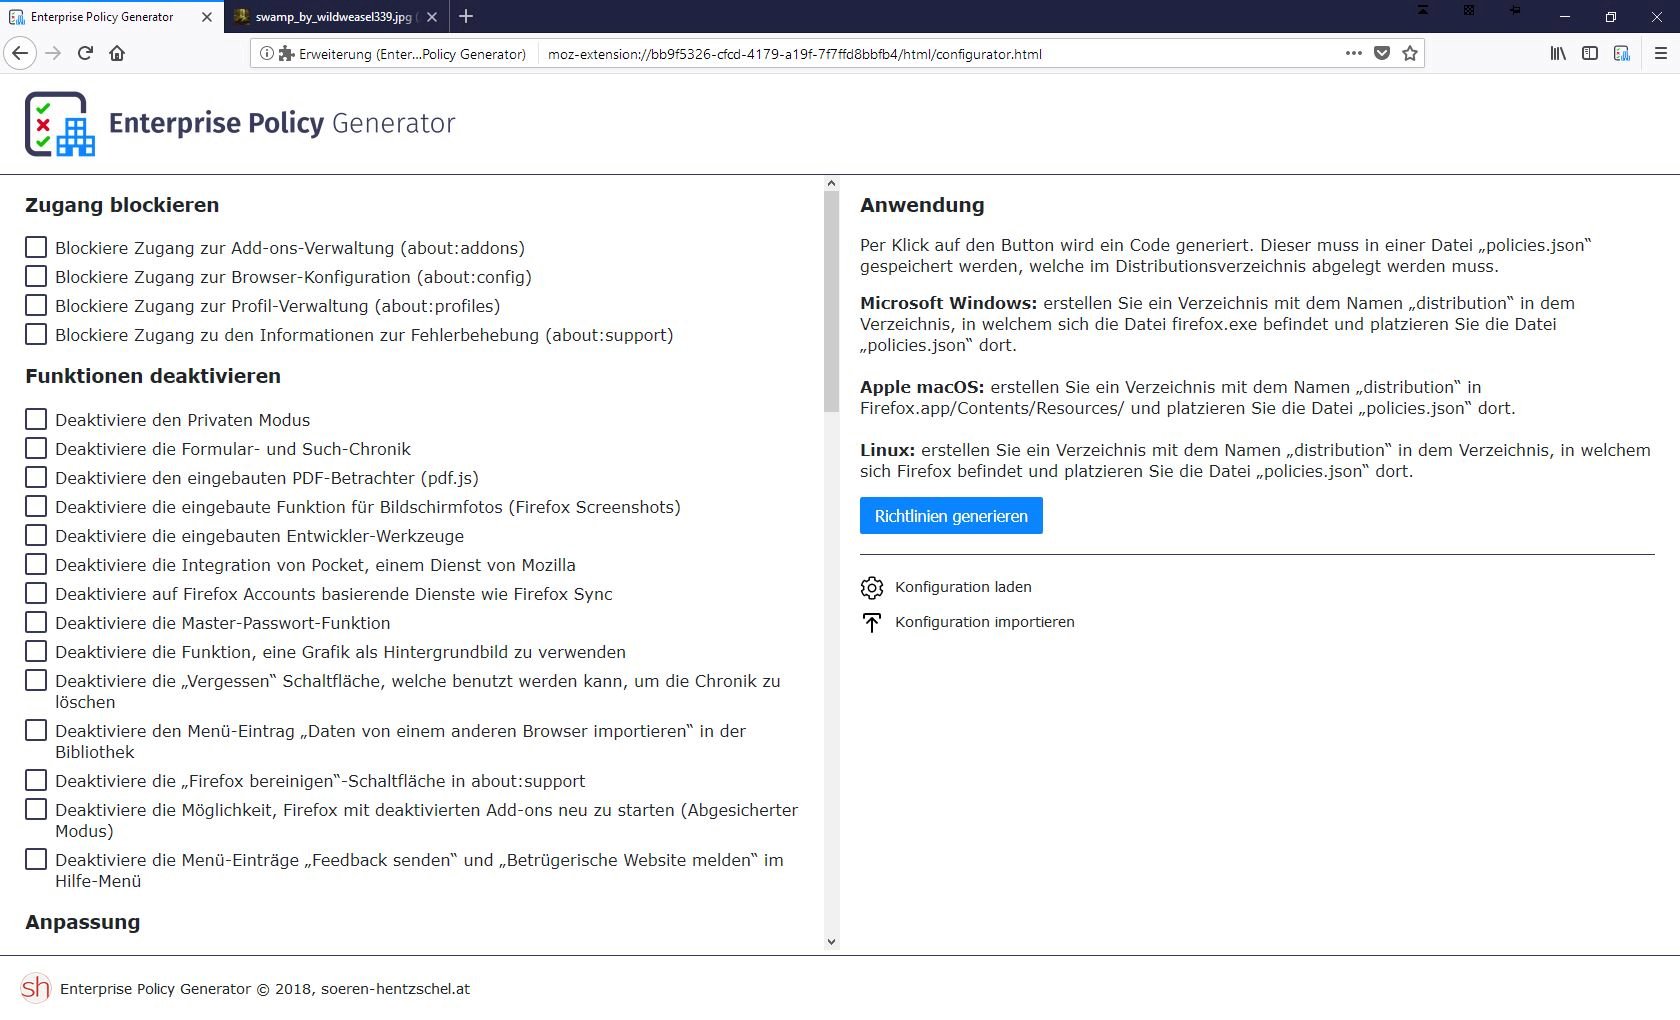This screenshot has height=1020, width=1680.
Task: Click the gear icon for Konfiguration laden
Action: point(872,587)
